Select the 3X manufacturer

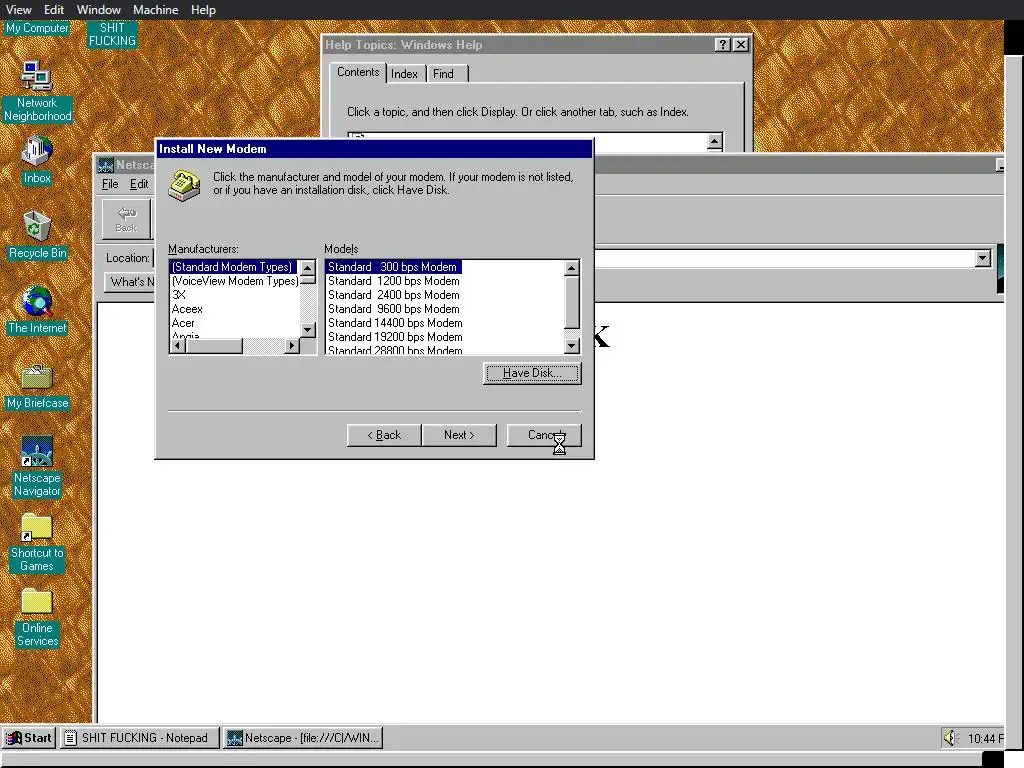point(179,295)
